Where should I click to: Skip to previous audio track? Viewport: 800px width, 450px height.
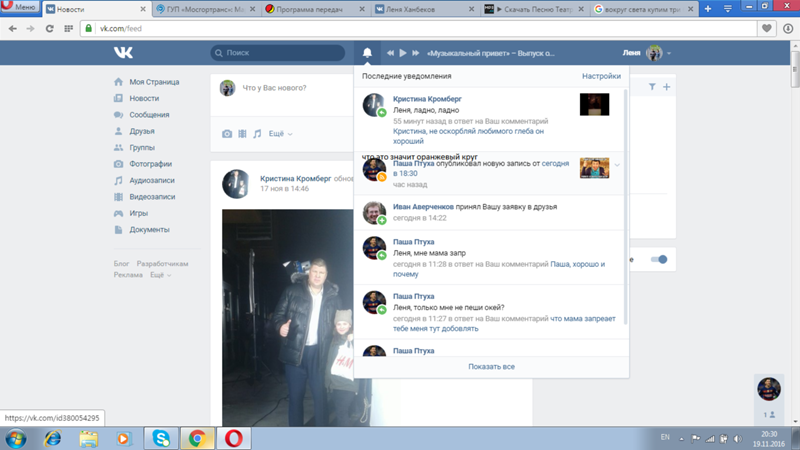pos(390,53)
